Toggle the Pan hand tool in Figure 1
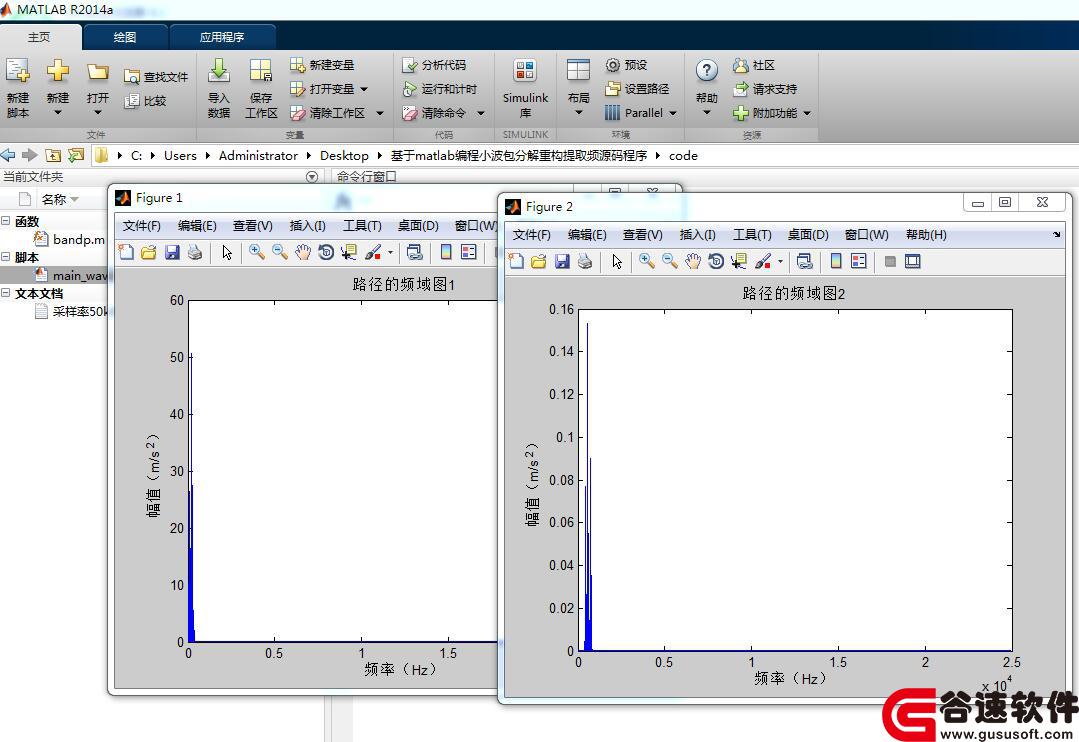Image resolution: width=1079 pixels, height=742 pixels. point(303,253)
